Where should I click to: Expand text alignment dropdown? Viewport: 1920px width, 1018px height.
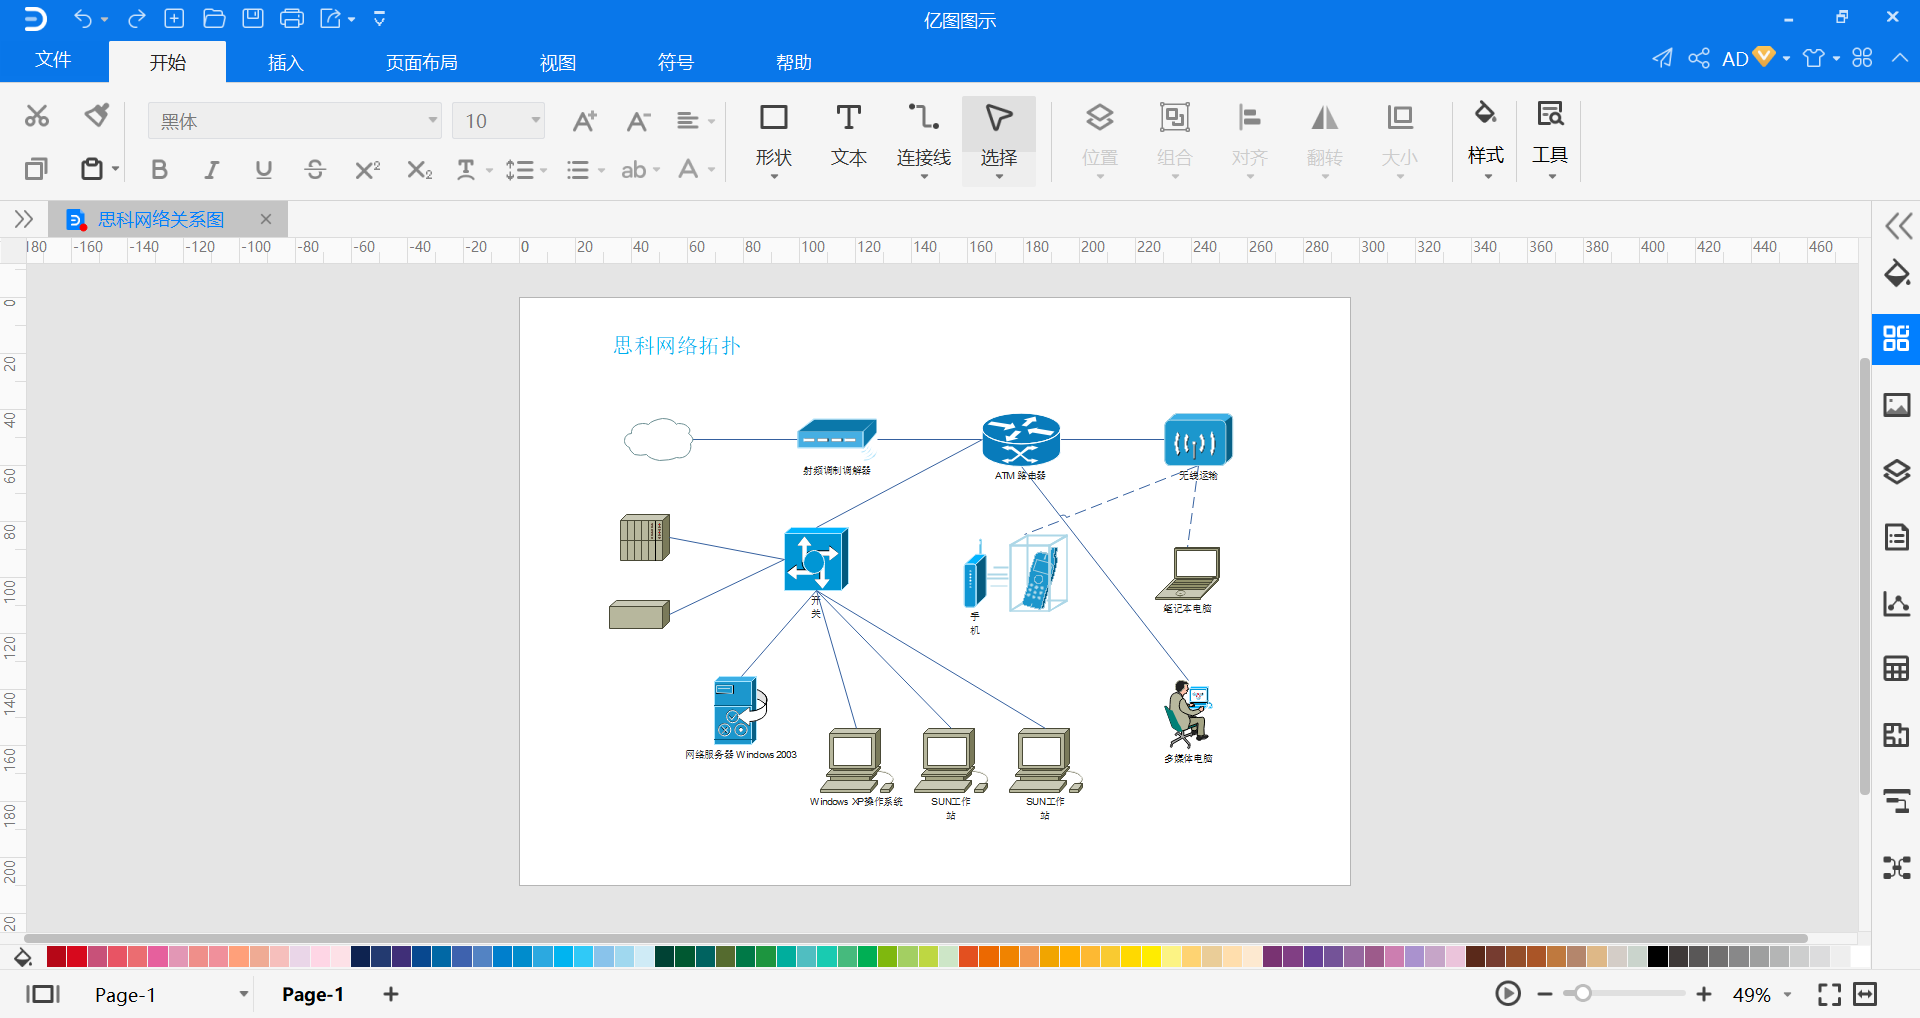tap(711, 122)
